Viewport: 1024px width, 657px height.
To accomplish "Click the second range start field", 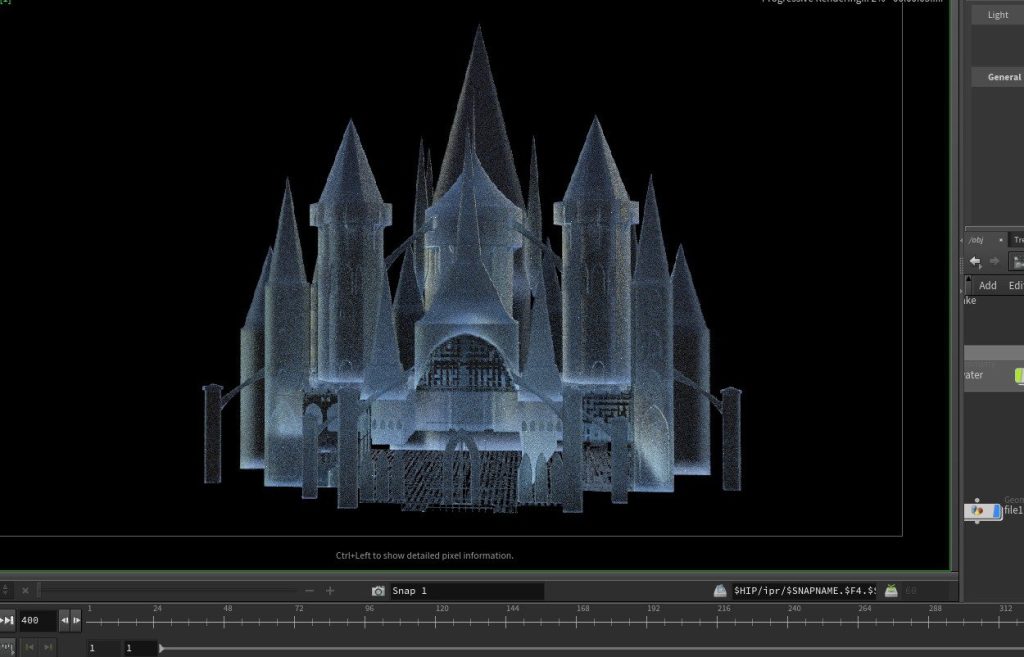I will pos(140,649).
